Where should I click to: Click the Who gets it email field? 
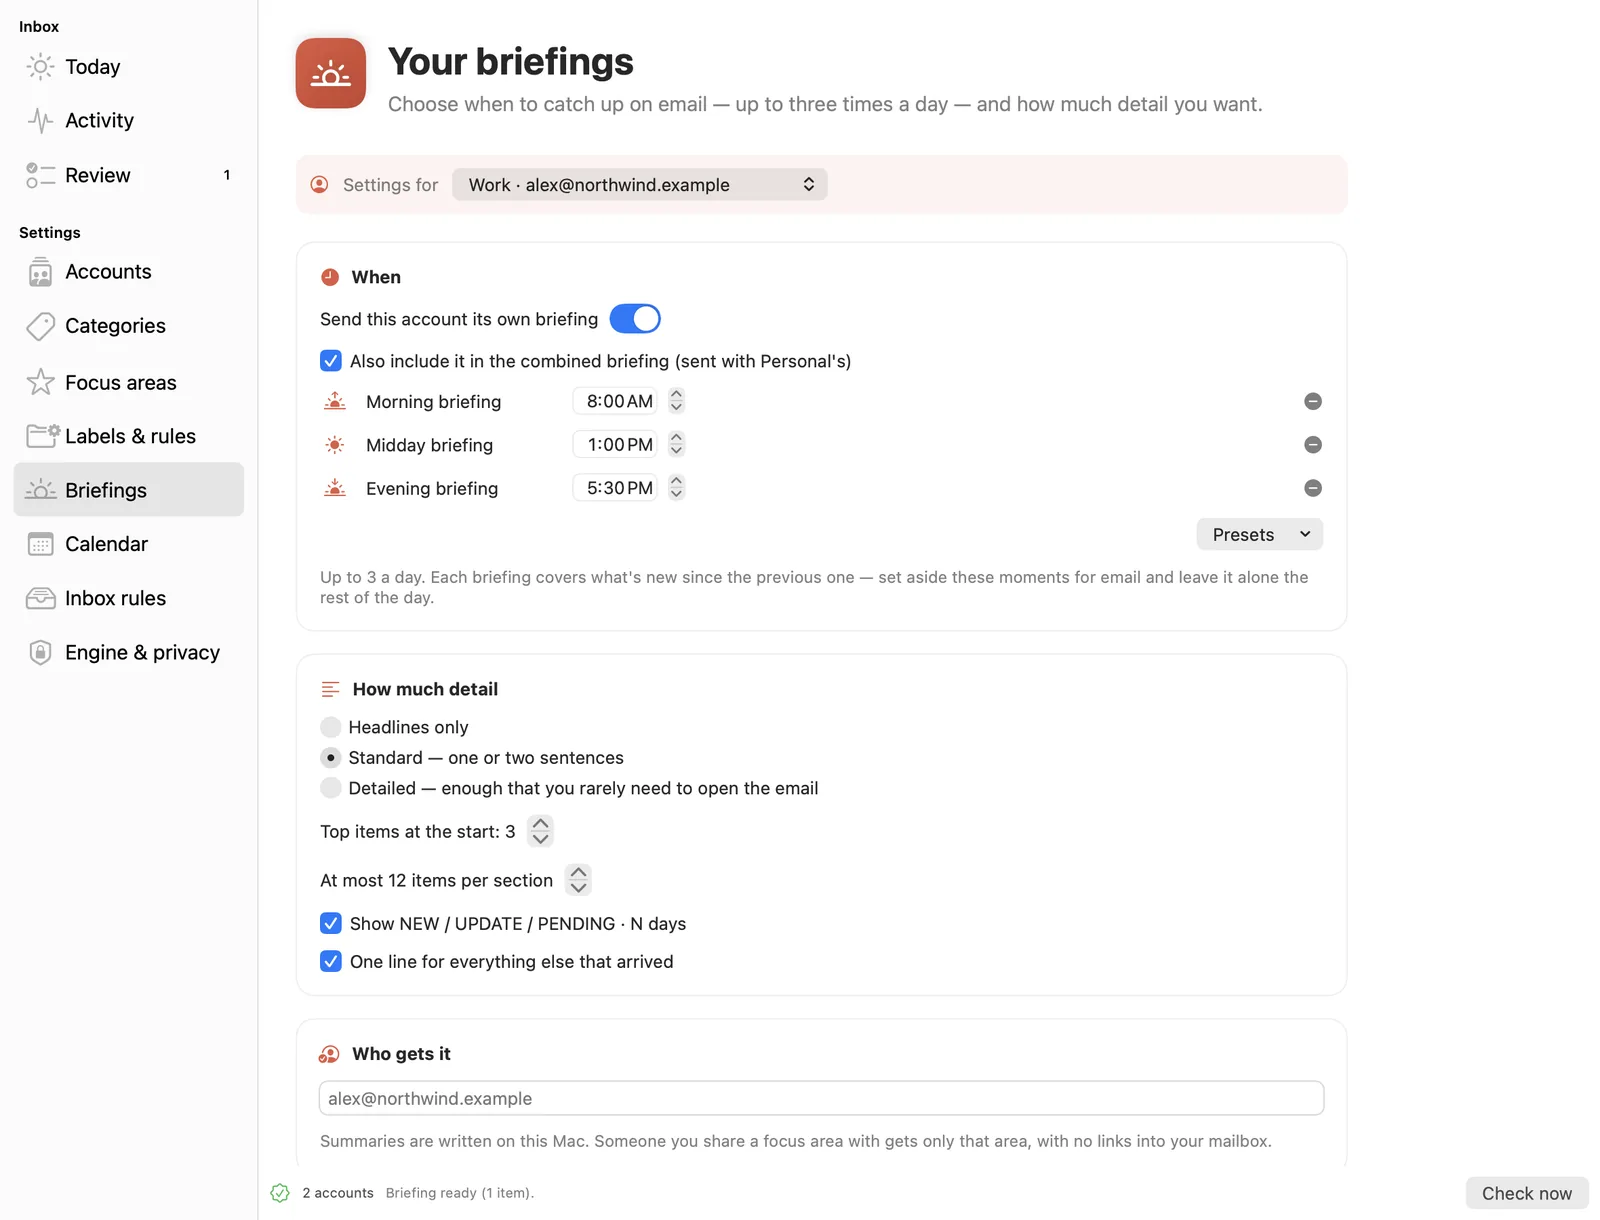(x=822, y=1098)
